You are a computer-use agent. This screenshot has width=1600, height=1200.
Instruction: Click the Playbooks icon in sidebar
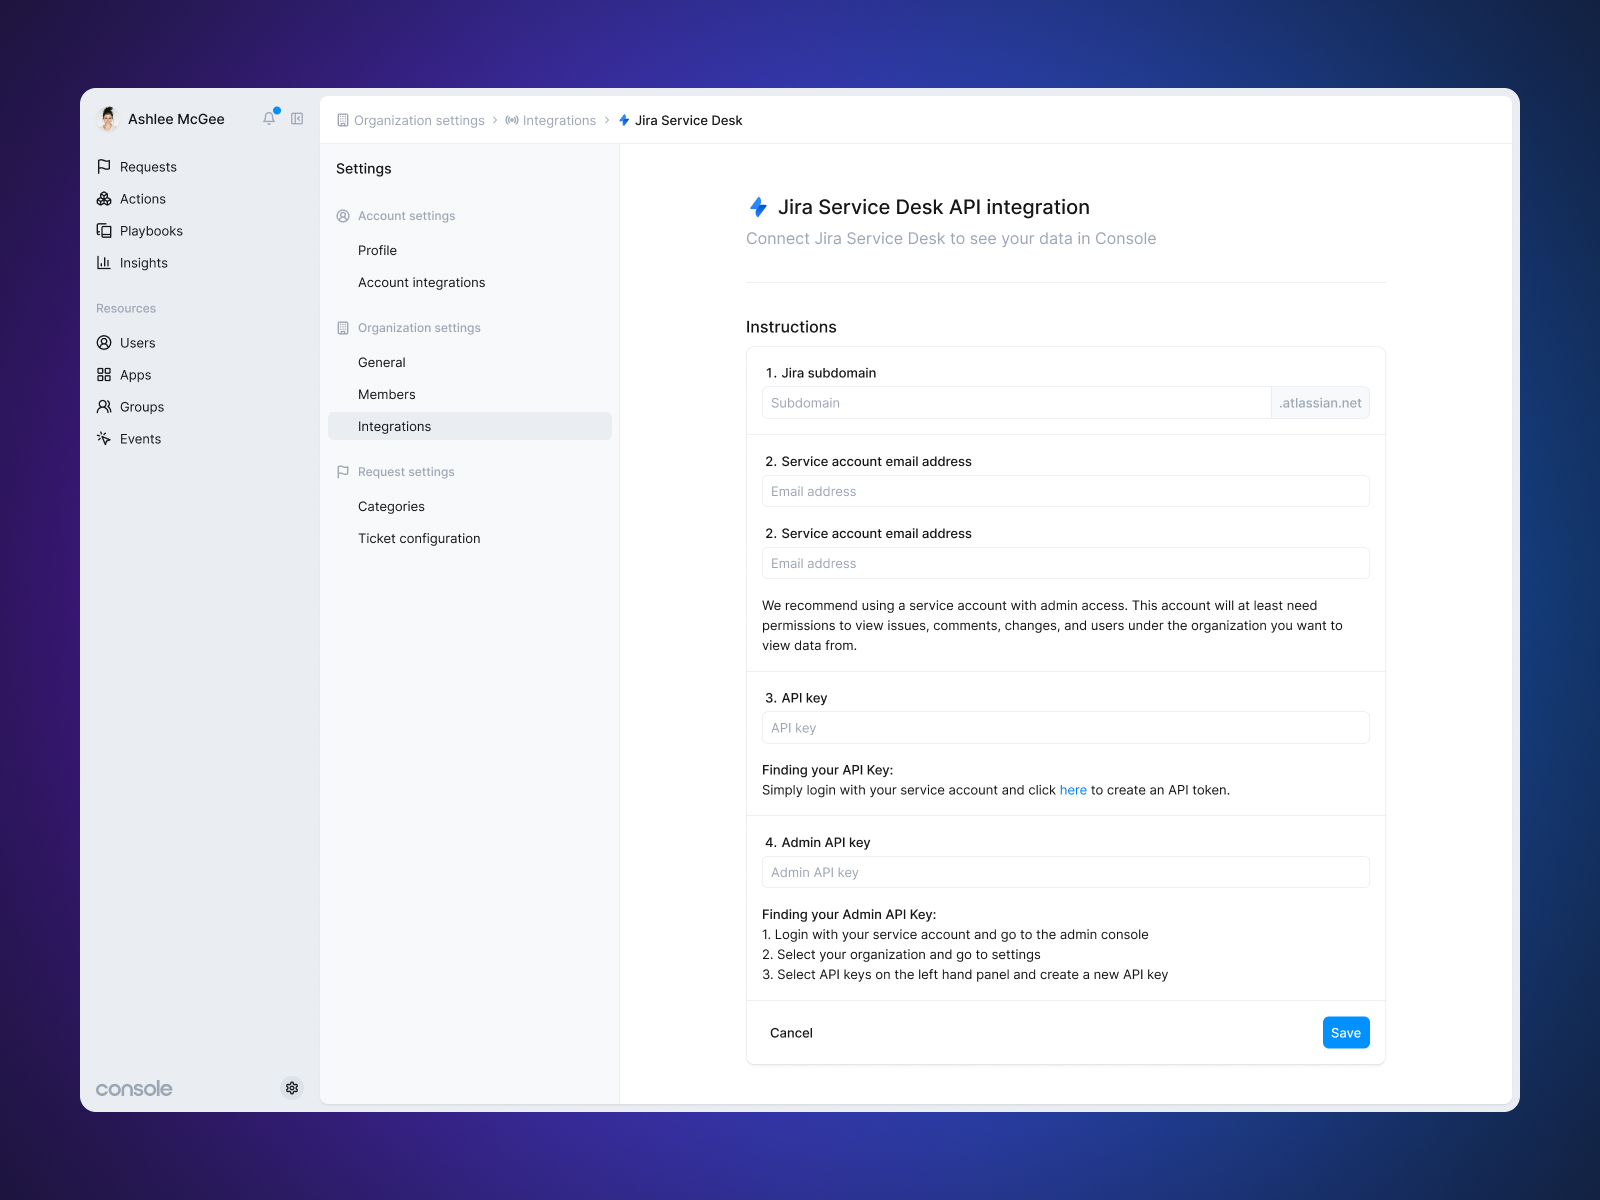104,231
